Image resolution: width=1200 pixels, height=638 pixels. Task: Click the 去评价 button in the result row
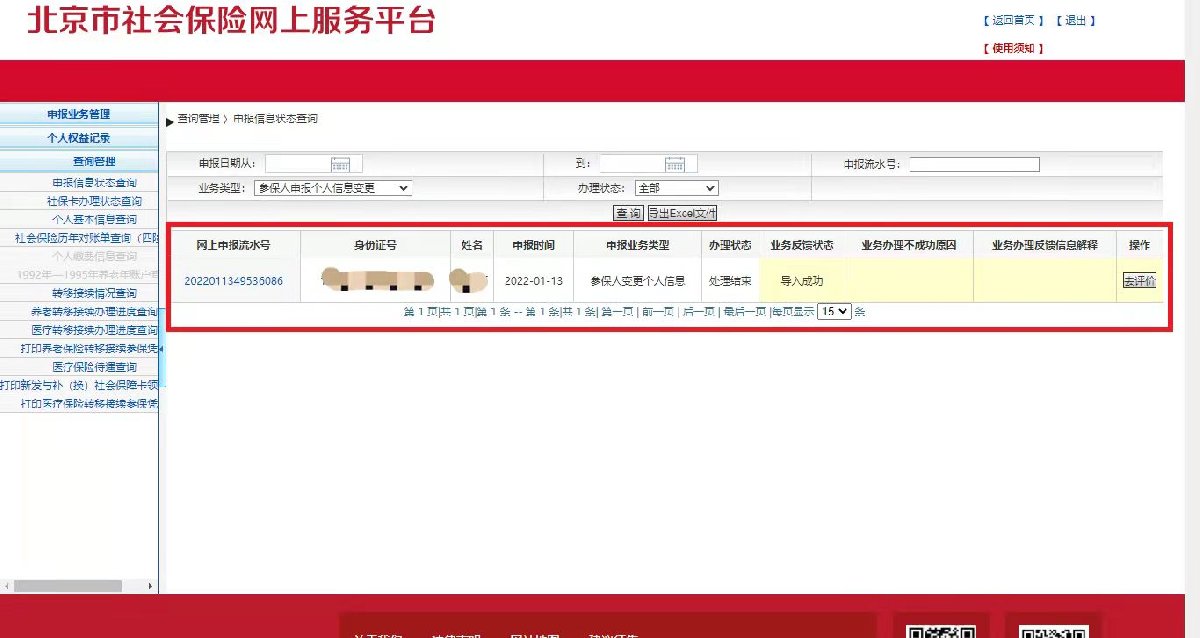coord(1139,281)
